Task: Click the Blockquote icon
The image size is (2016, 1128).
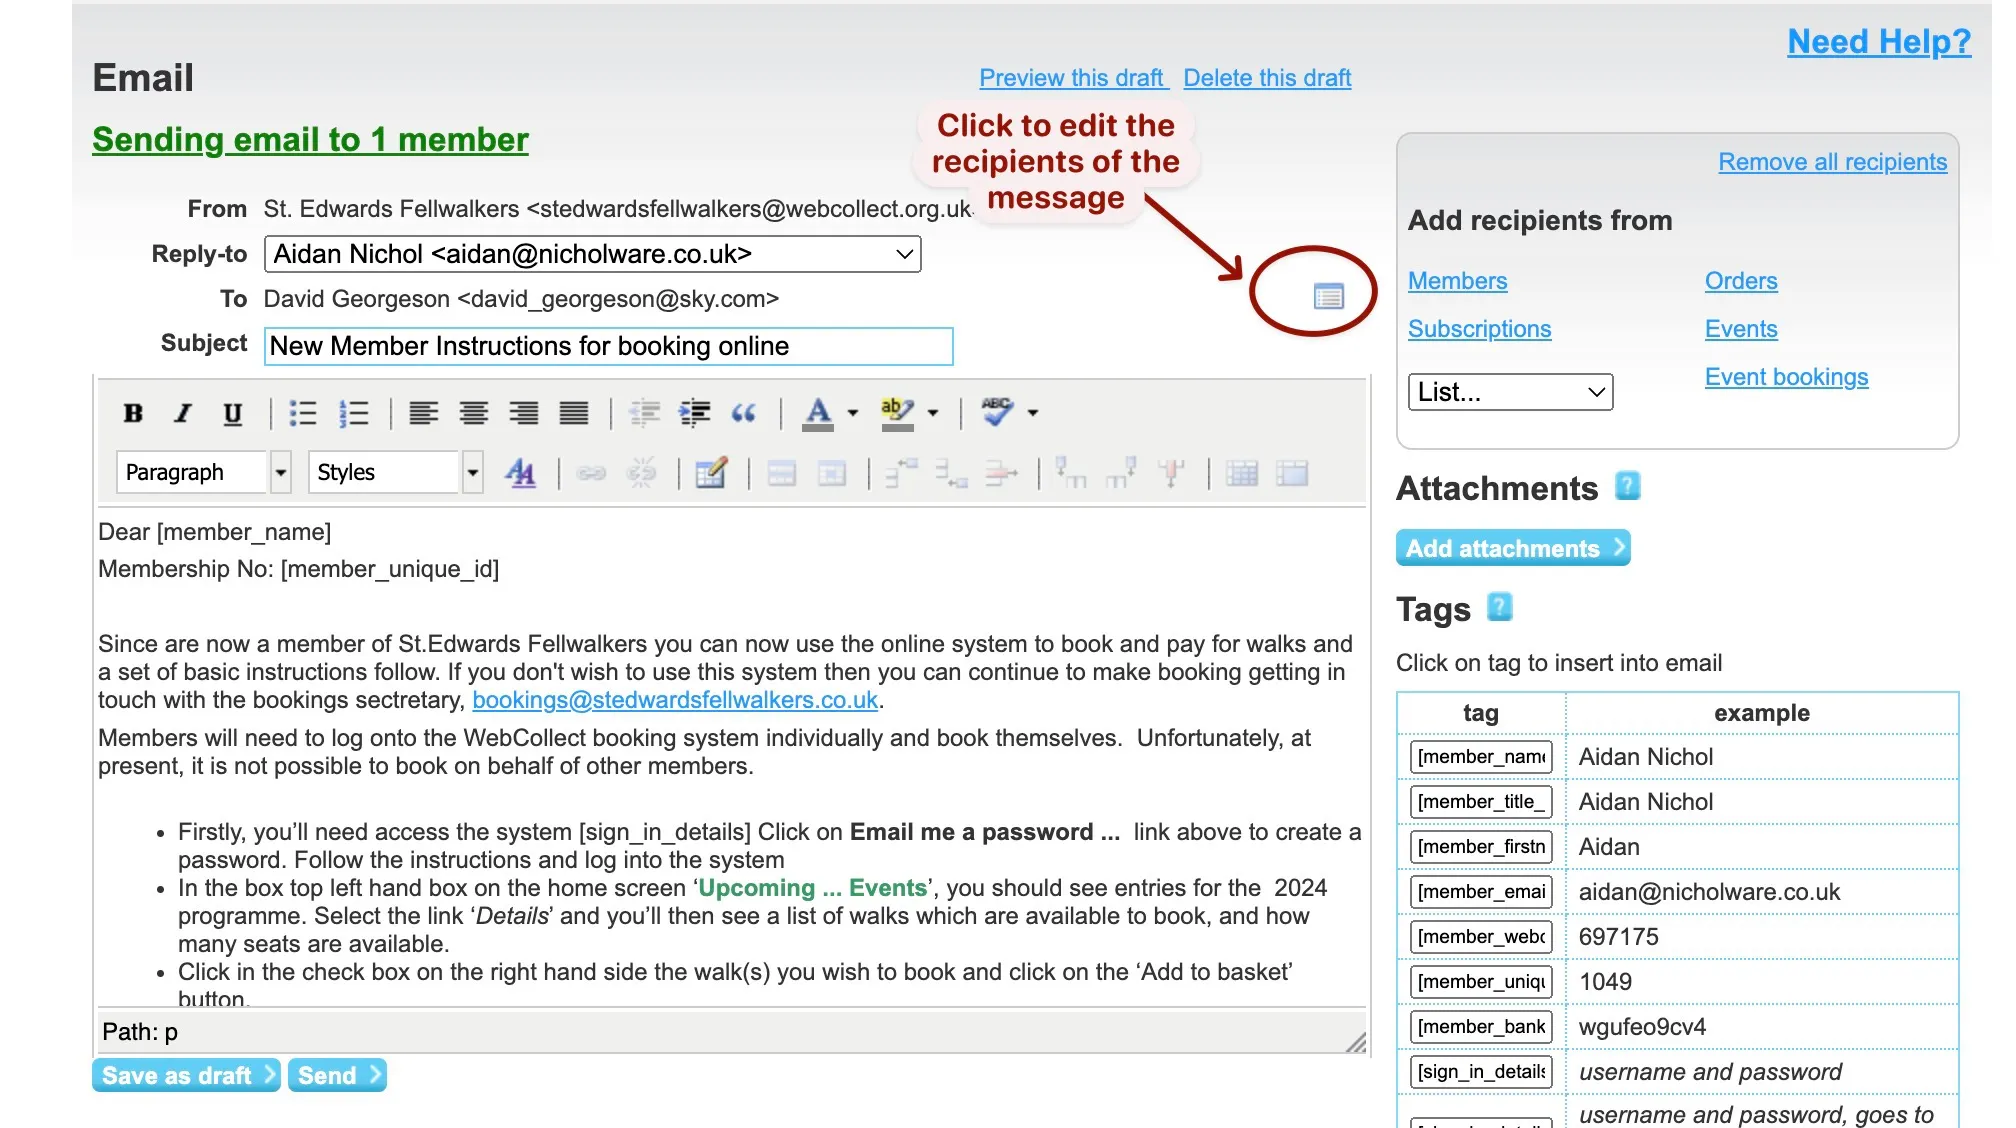Action: (x=745, y=412)
